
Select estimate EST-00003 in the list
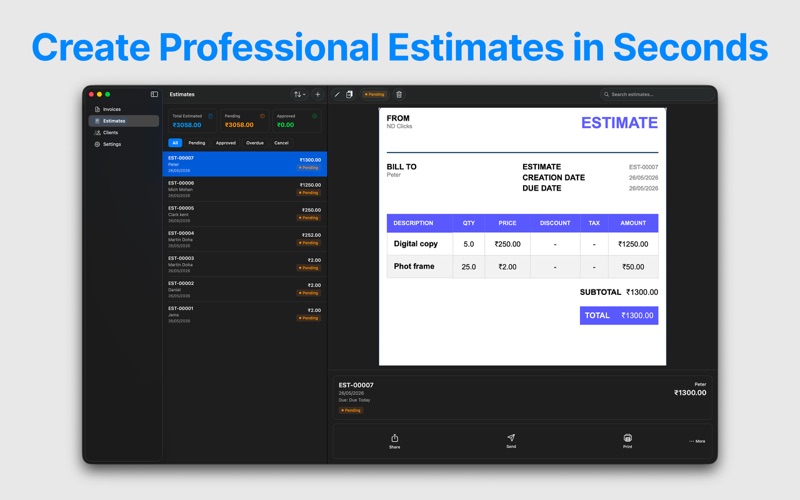click(245, 264)
